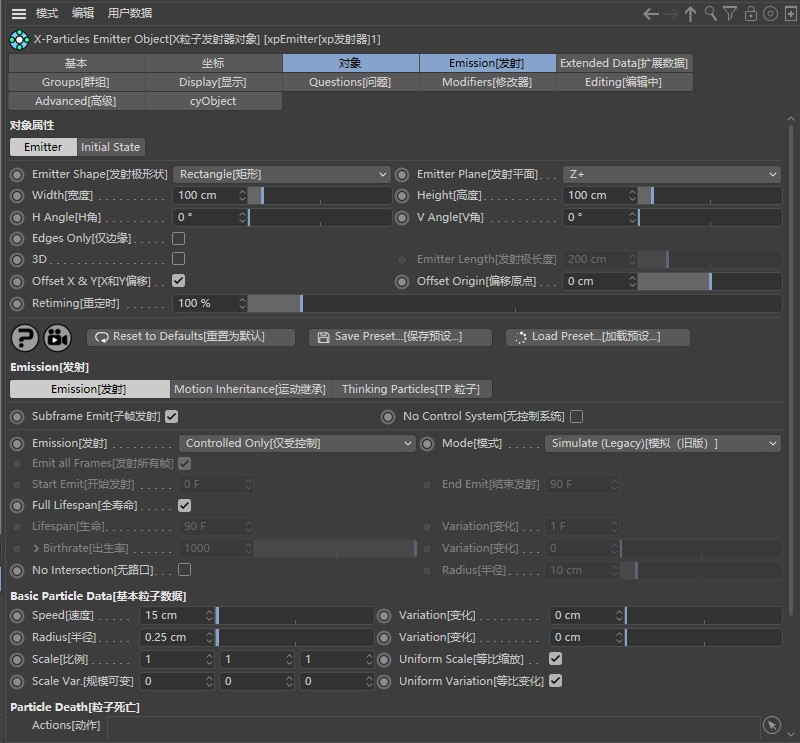Click the Mode keyframe dot

pyautogui.click(x=427, y=444)
